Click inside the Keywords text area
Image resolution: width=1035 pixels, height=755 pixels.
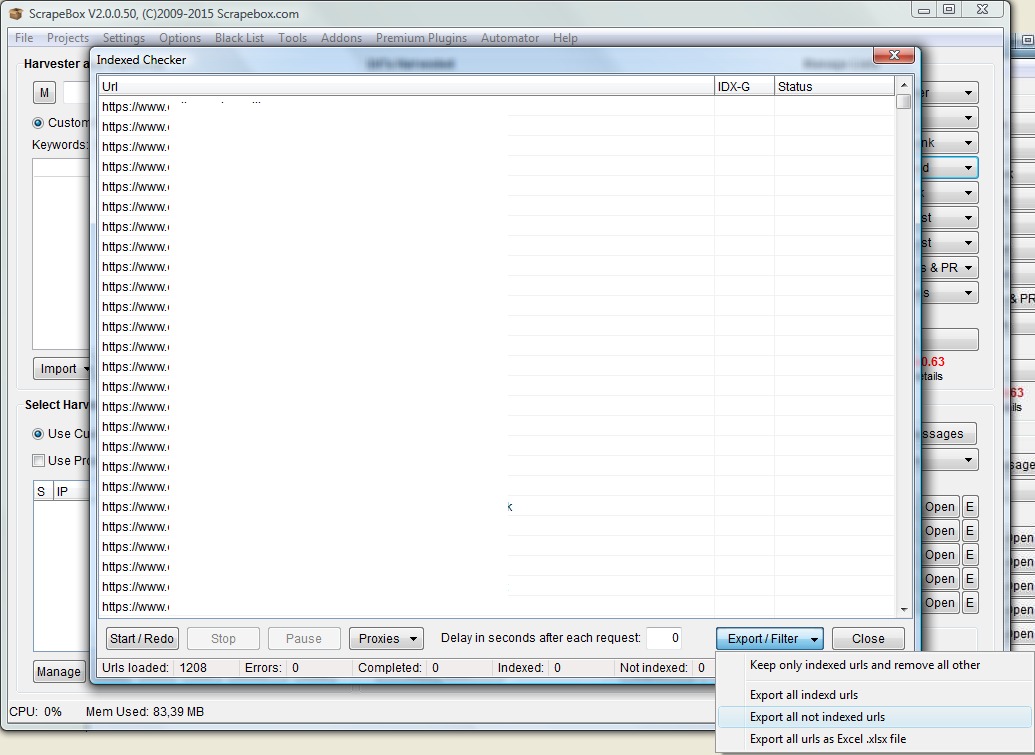pos(61,254)
